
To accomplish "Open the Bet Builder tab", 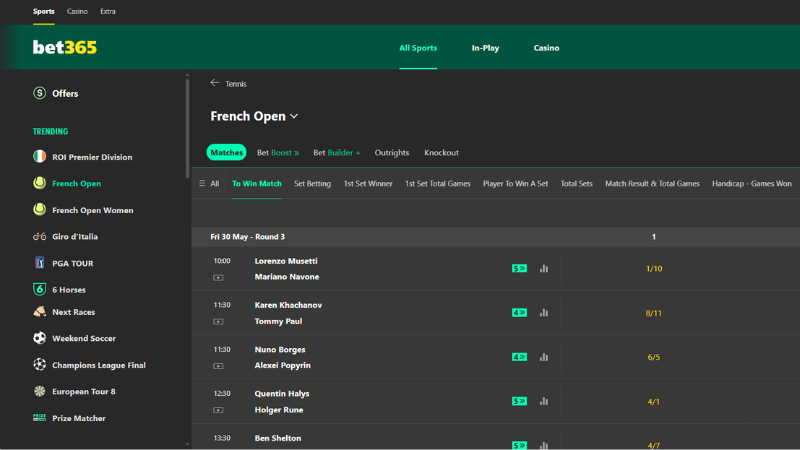I will tap(337, 153).
